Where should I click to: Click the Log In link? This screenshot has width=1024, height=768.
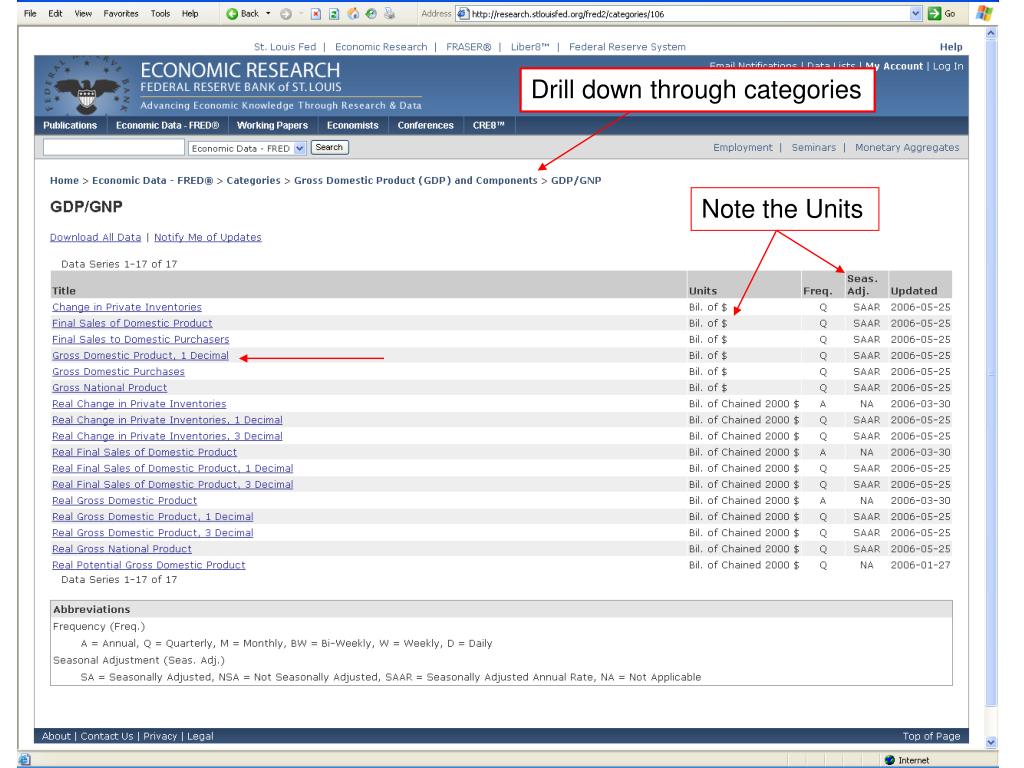click(948, 66)
